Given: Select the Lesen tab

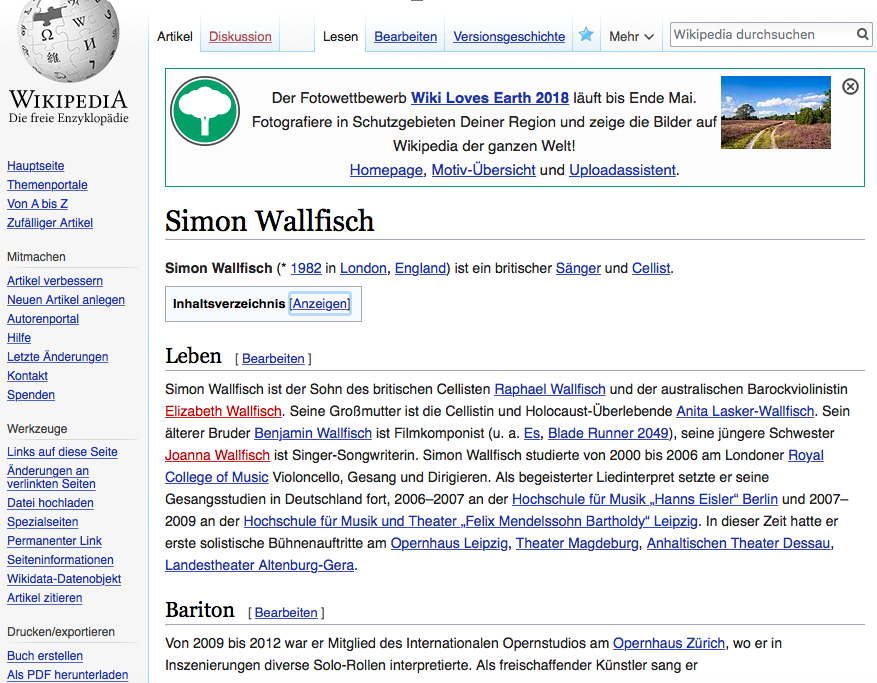Looking at the screenshot, I should tap(340, 36).
